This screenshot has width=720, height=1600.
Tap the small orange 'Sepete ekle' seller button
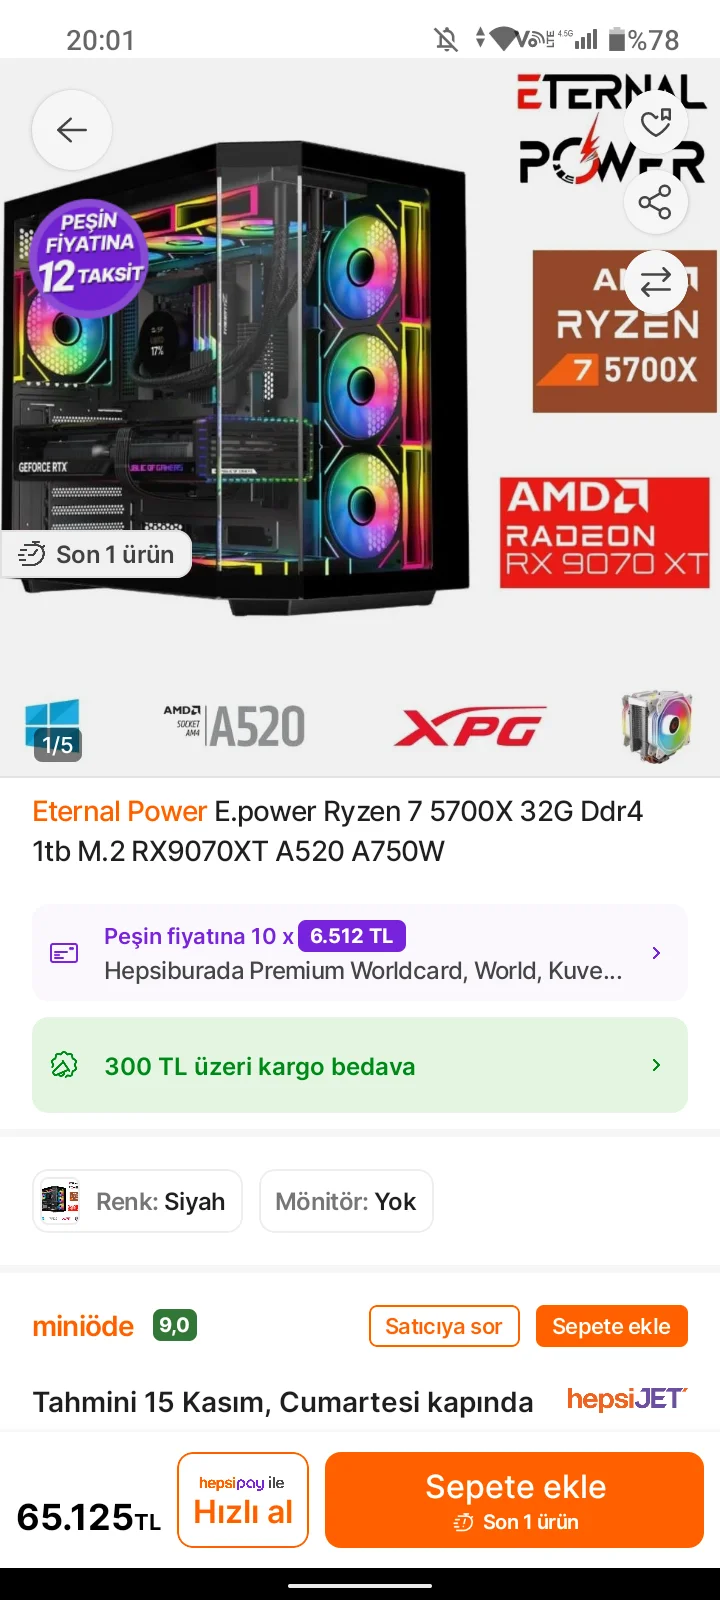click(611, 1326)
